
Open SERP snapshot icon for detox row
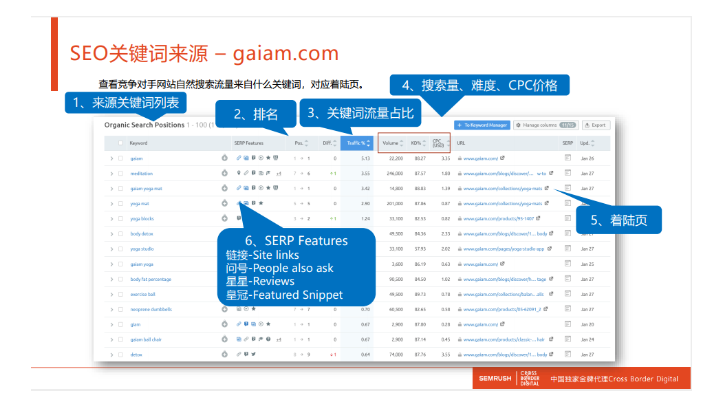(567, 354)
